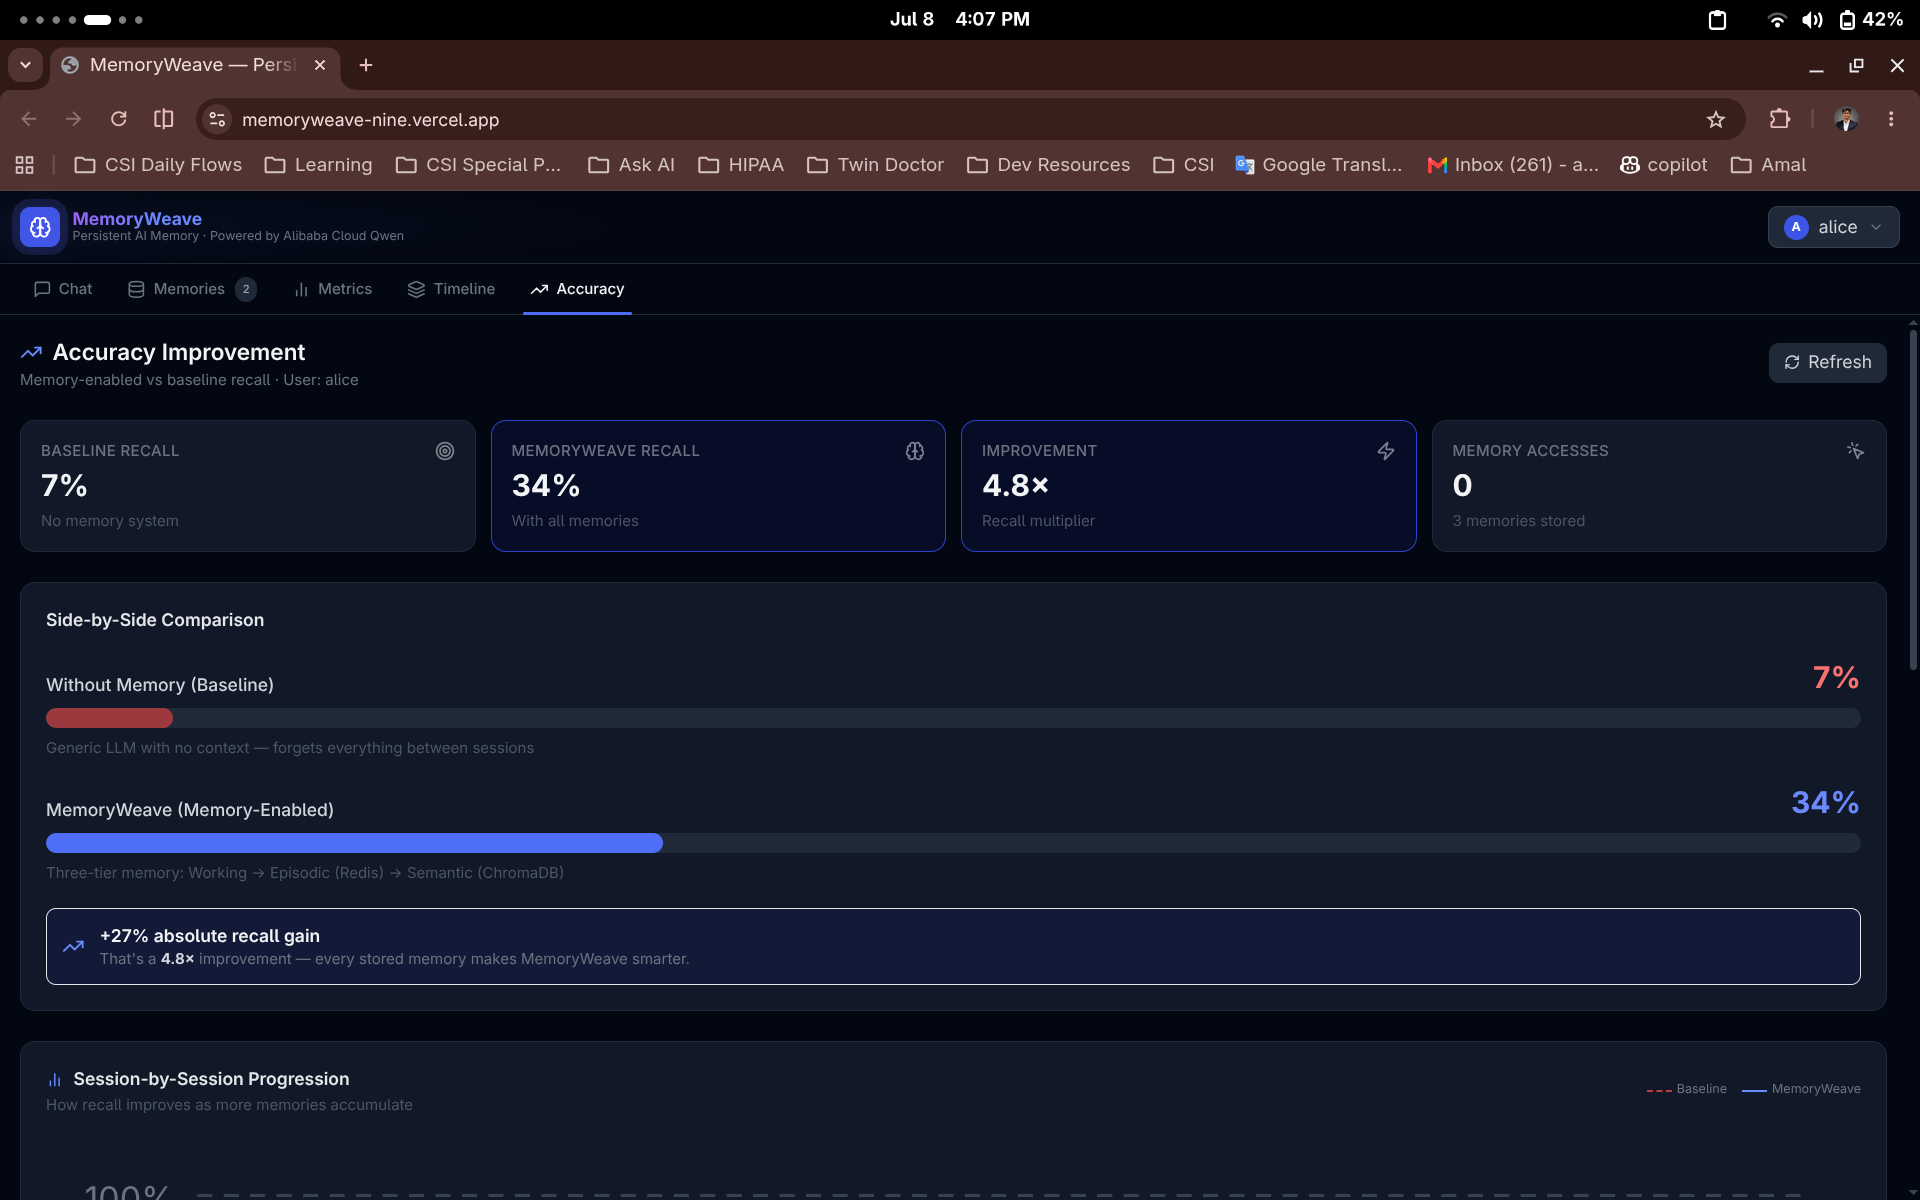Click the '3 memories stored' text
This screenshot has width=1920, height=1200.
tap(1518, 521)
